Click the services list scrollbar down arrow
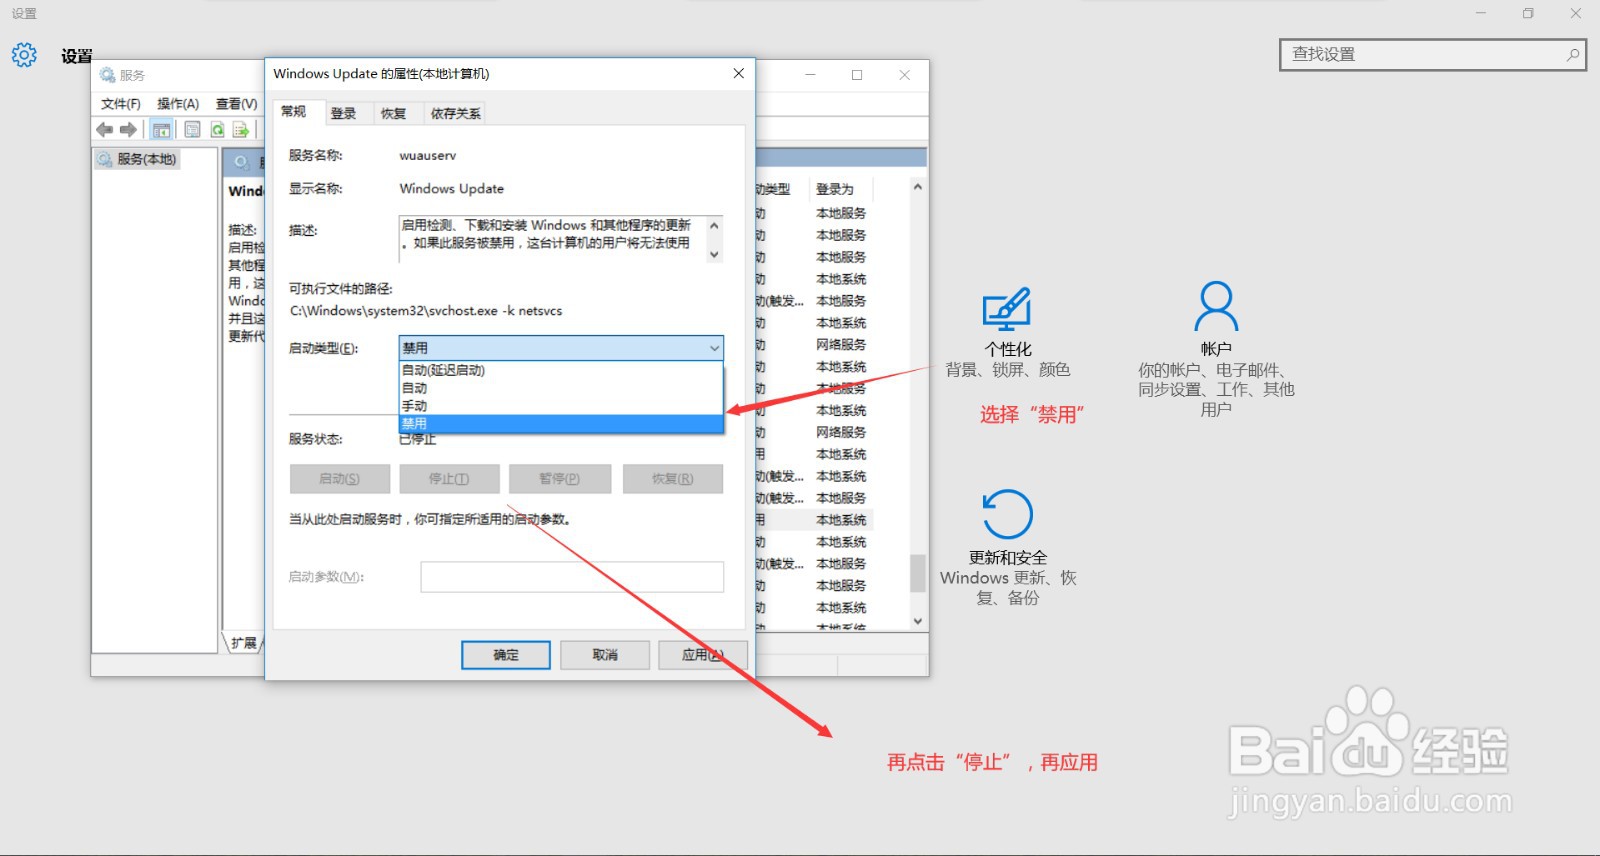This screenshot has height=856, width=1600. pos(917,621)
